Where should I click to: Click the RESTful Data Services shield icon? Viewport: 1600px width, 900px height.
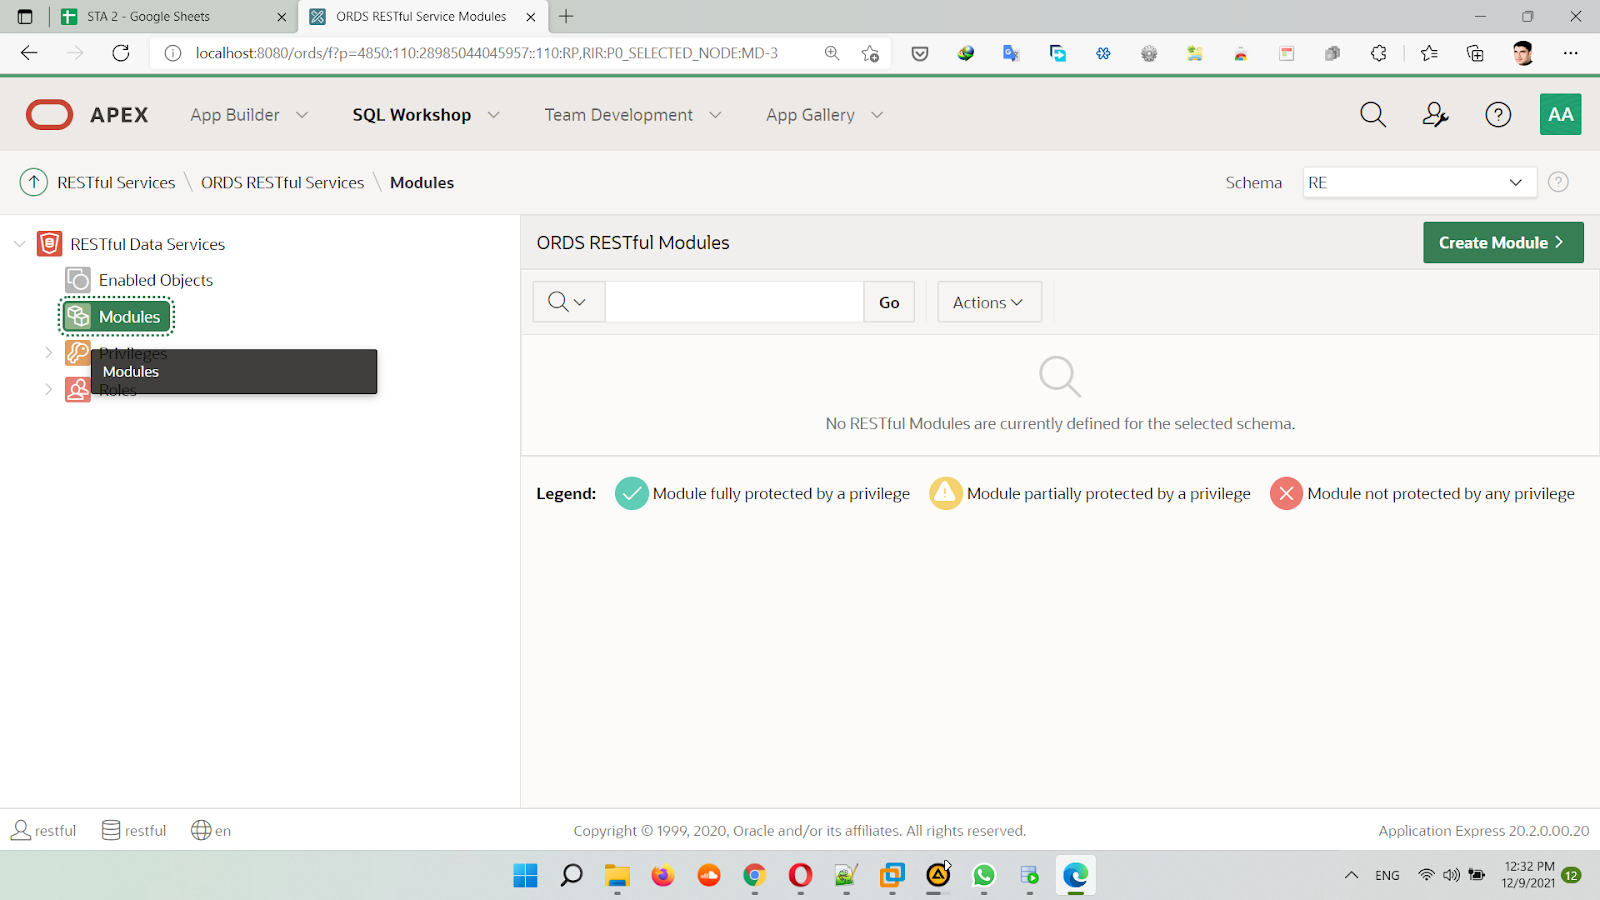click(x=49, y=244)
